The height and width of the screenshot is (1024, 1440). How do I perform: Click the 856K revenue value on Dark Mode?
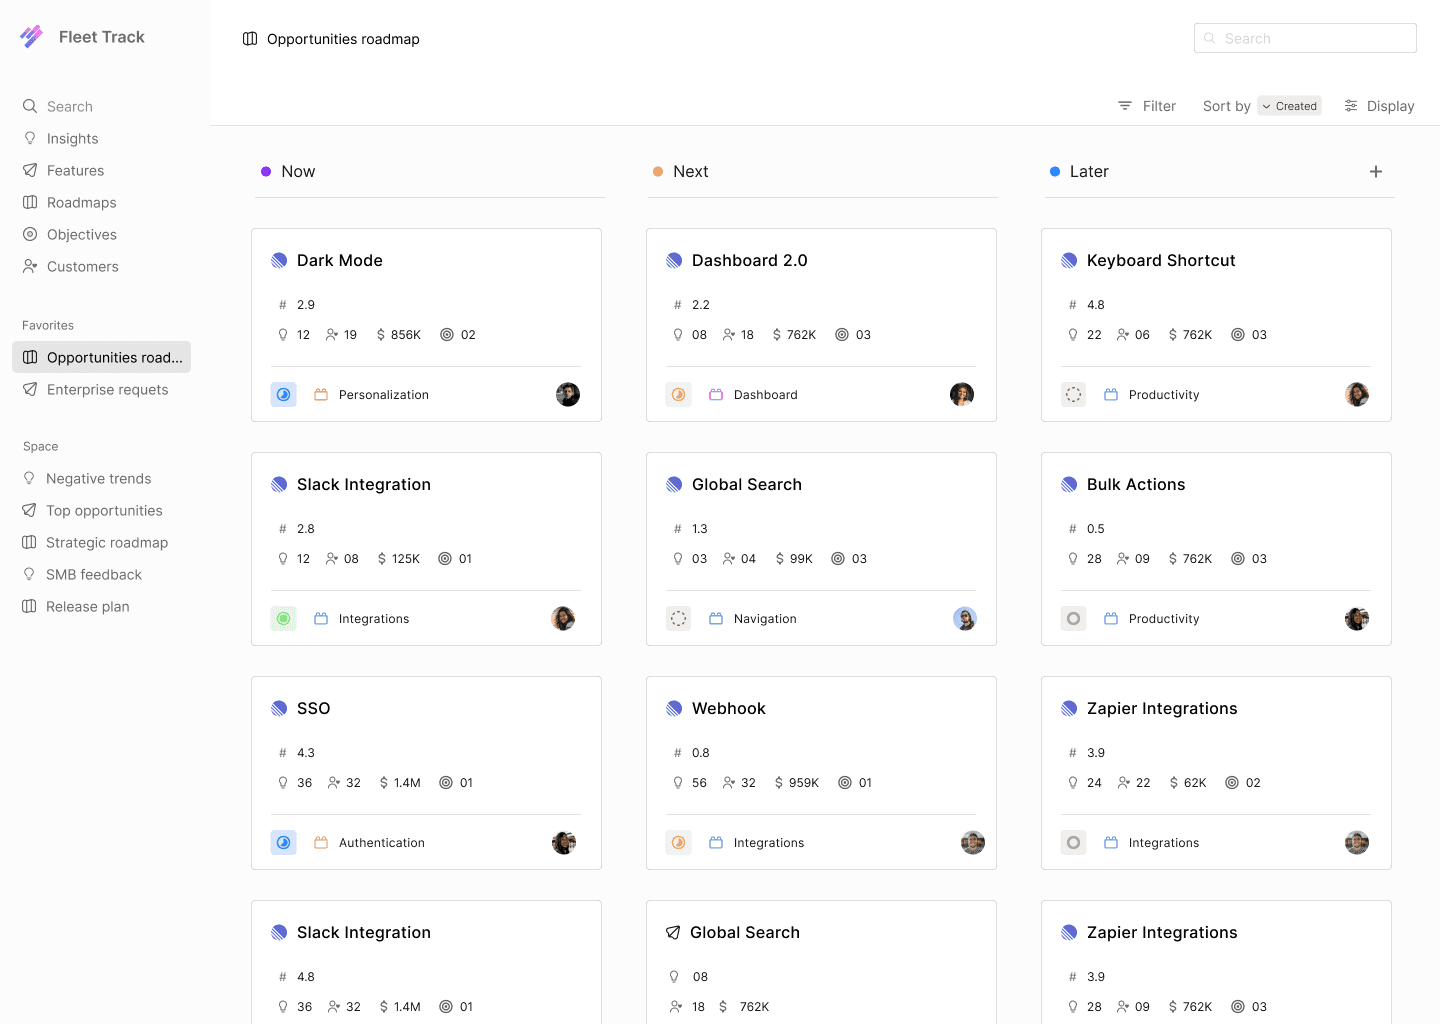[406, 335]
